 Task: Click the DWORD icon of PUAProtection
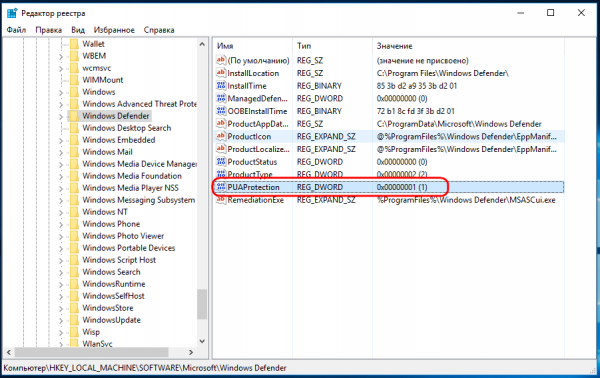pos(221,187)
